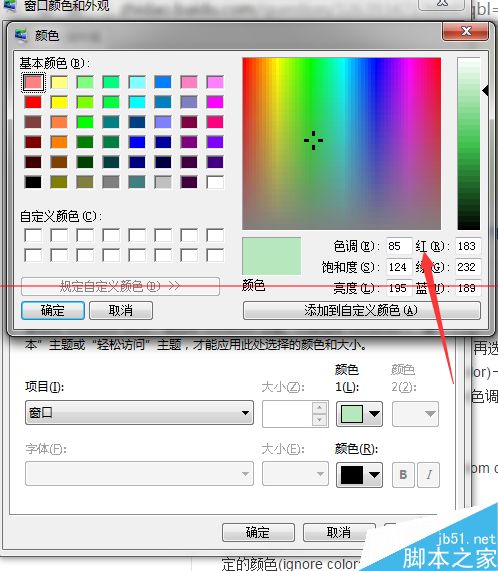Image resolution: width=498 pixels, height=571 pixels.
Task: Increase item size with the up arrow
Action: (x=320, y=407)
